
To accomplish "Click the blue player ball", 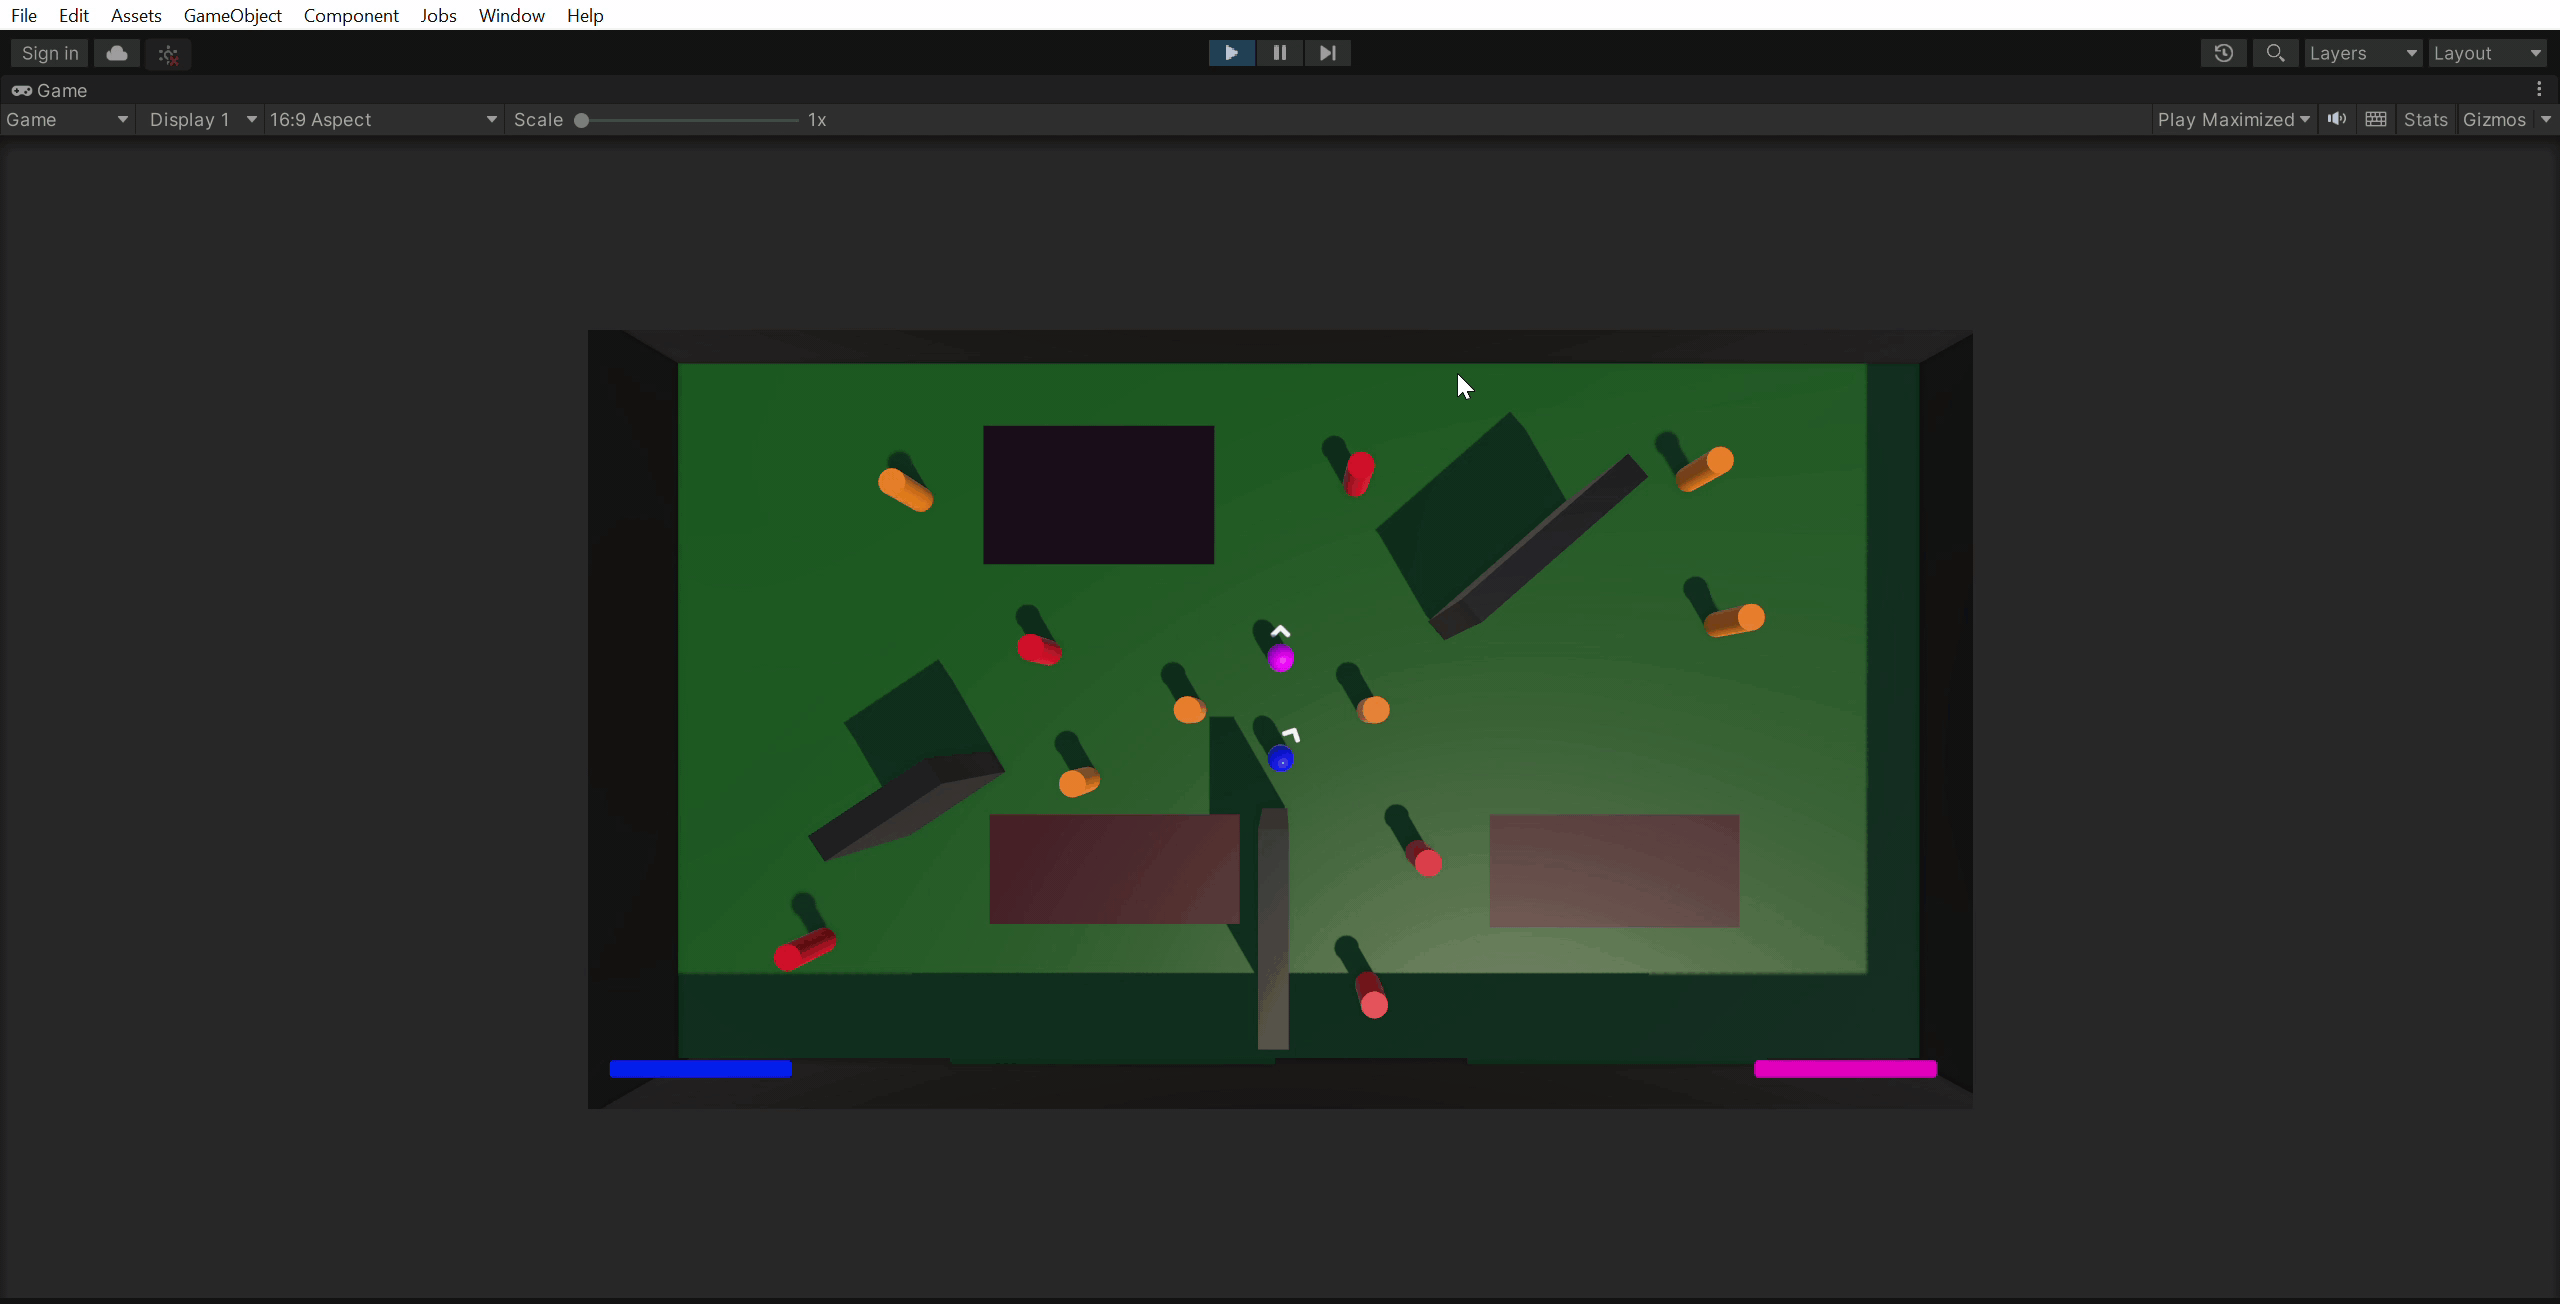I will [1281, 759].
